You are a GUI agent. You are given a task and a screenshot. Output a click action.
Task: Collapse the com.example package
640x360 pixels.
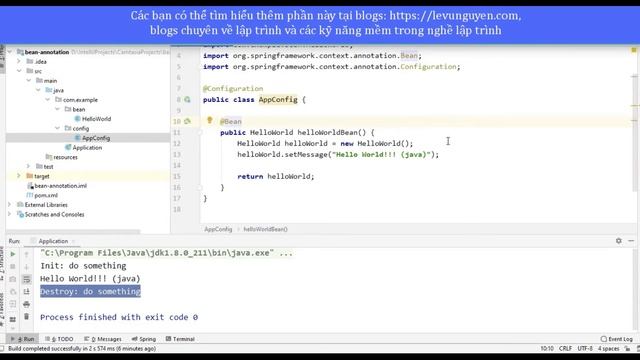[47, 100]
